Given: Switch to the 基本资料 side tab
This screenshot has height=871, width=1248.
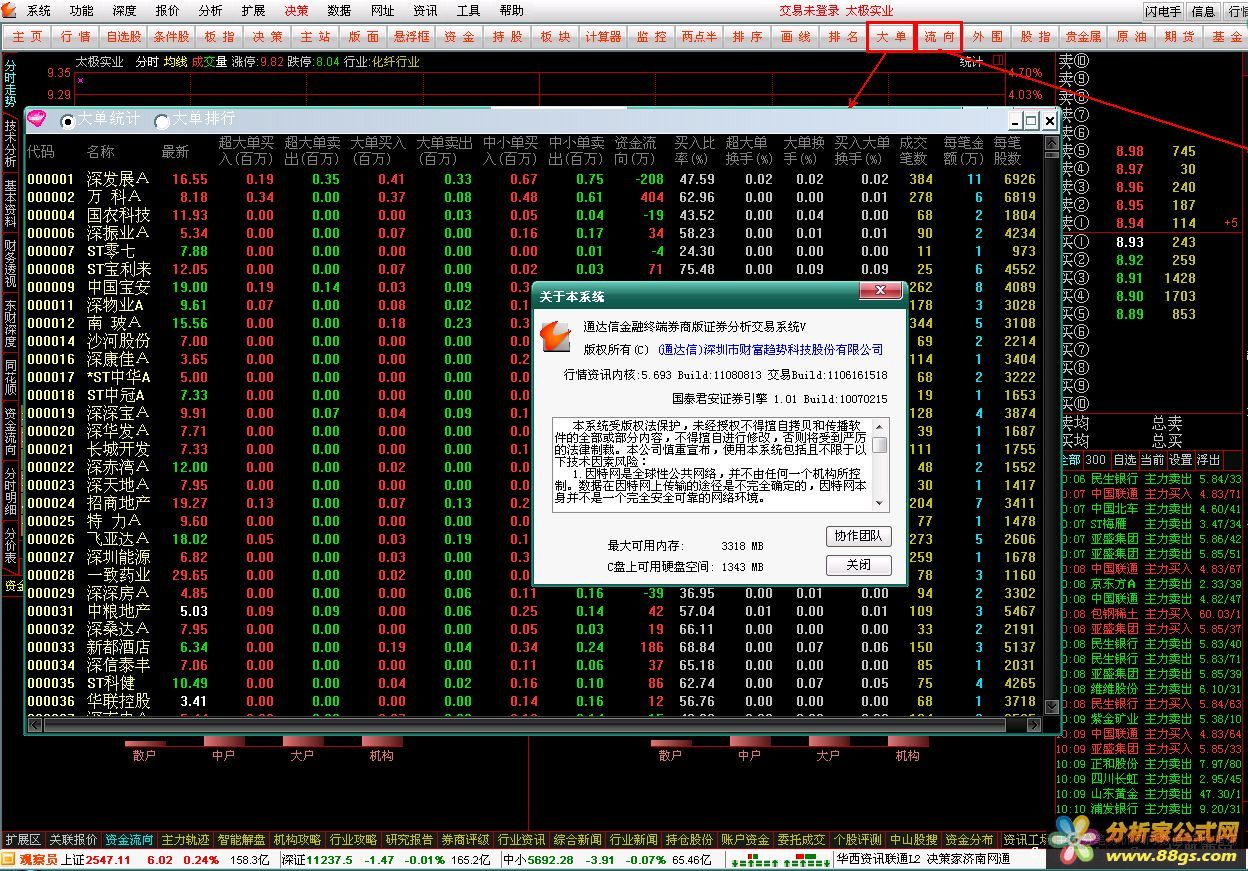Looking at the screenshot, I should 10,203.
